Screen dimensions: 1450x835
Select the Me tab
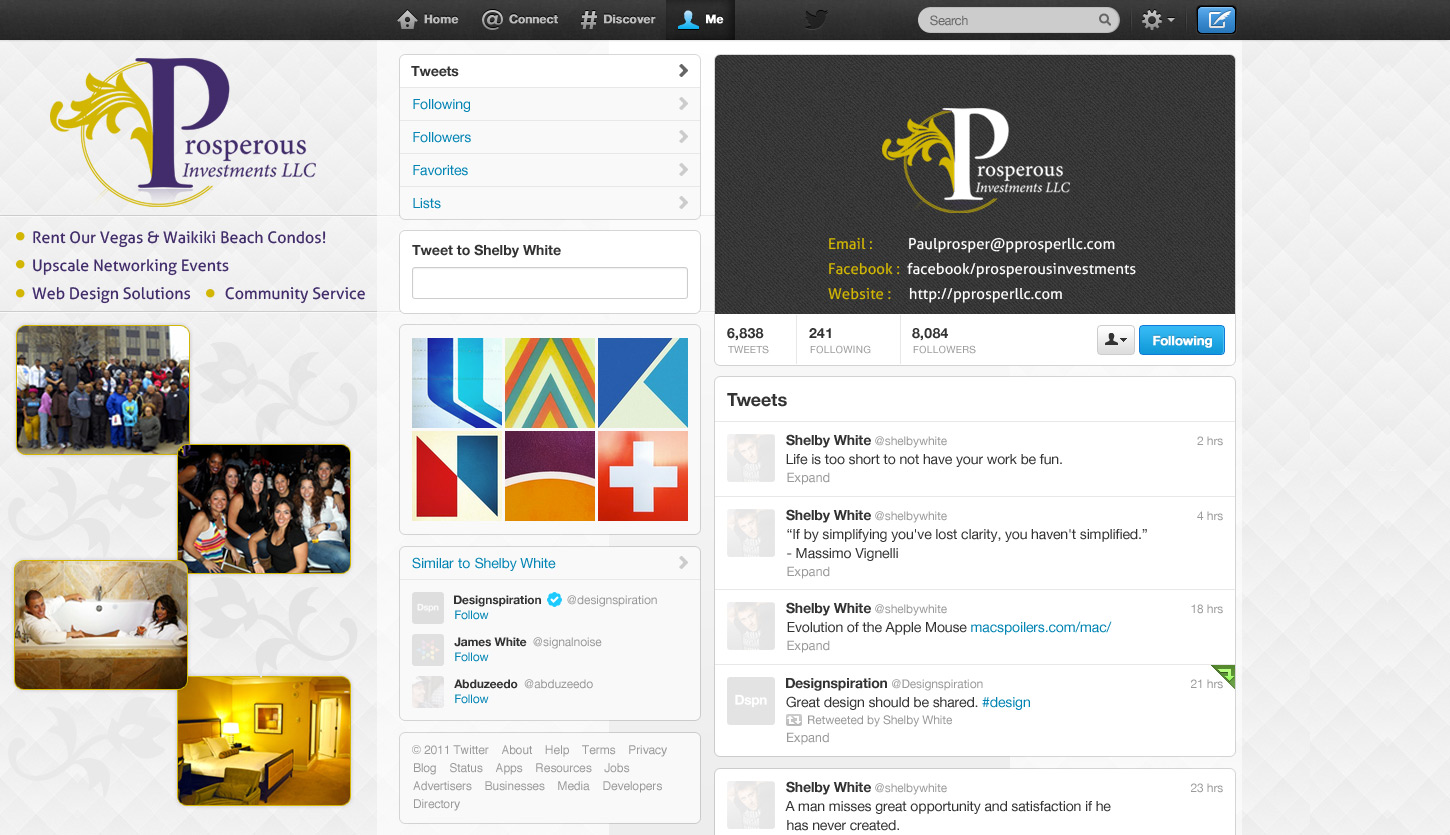click(x=700, y=19)
